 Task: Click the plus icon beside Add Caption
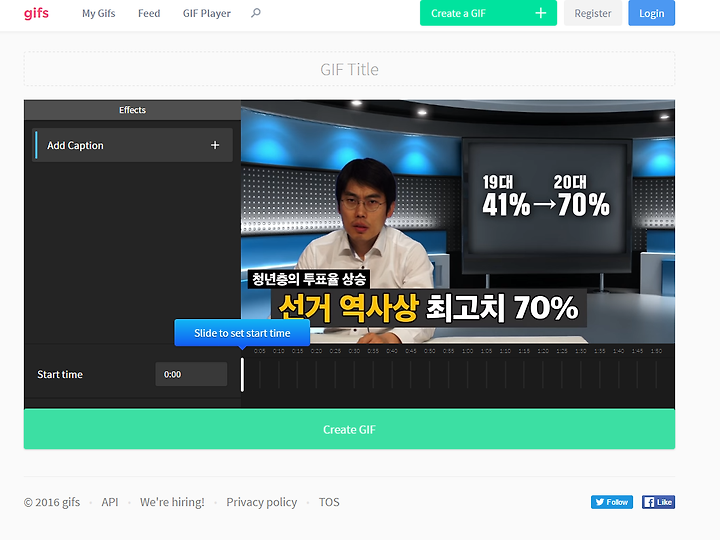pyautogui.click(x=215, y=145)
